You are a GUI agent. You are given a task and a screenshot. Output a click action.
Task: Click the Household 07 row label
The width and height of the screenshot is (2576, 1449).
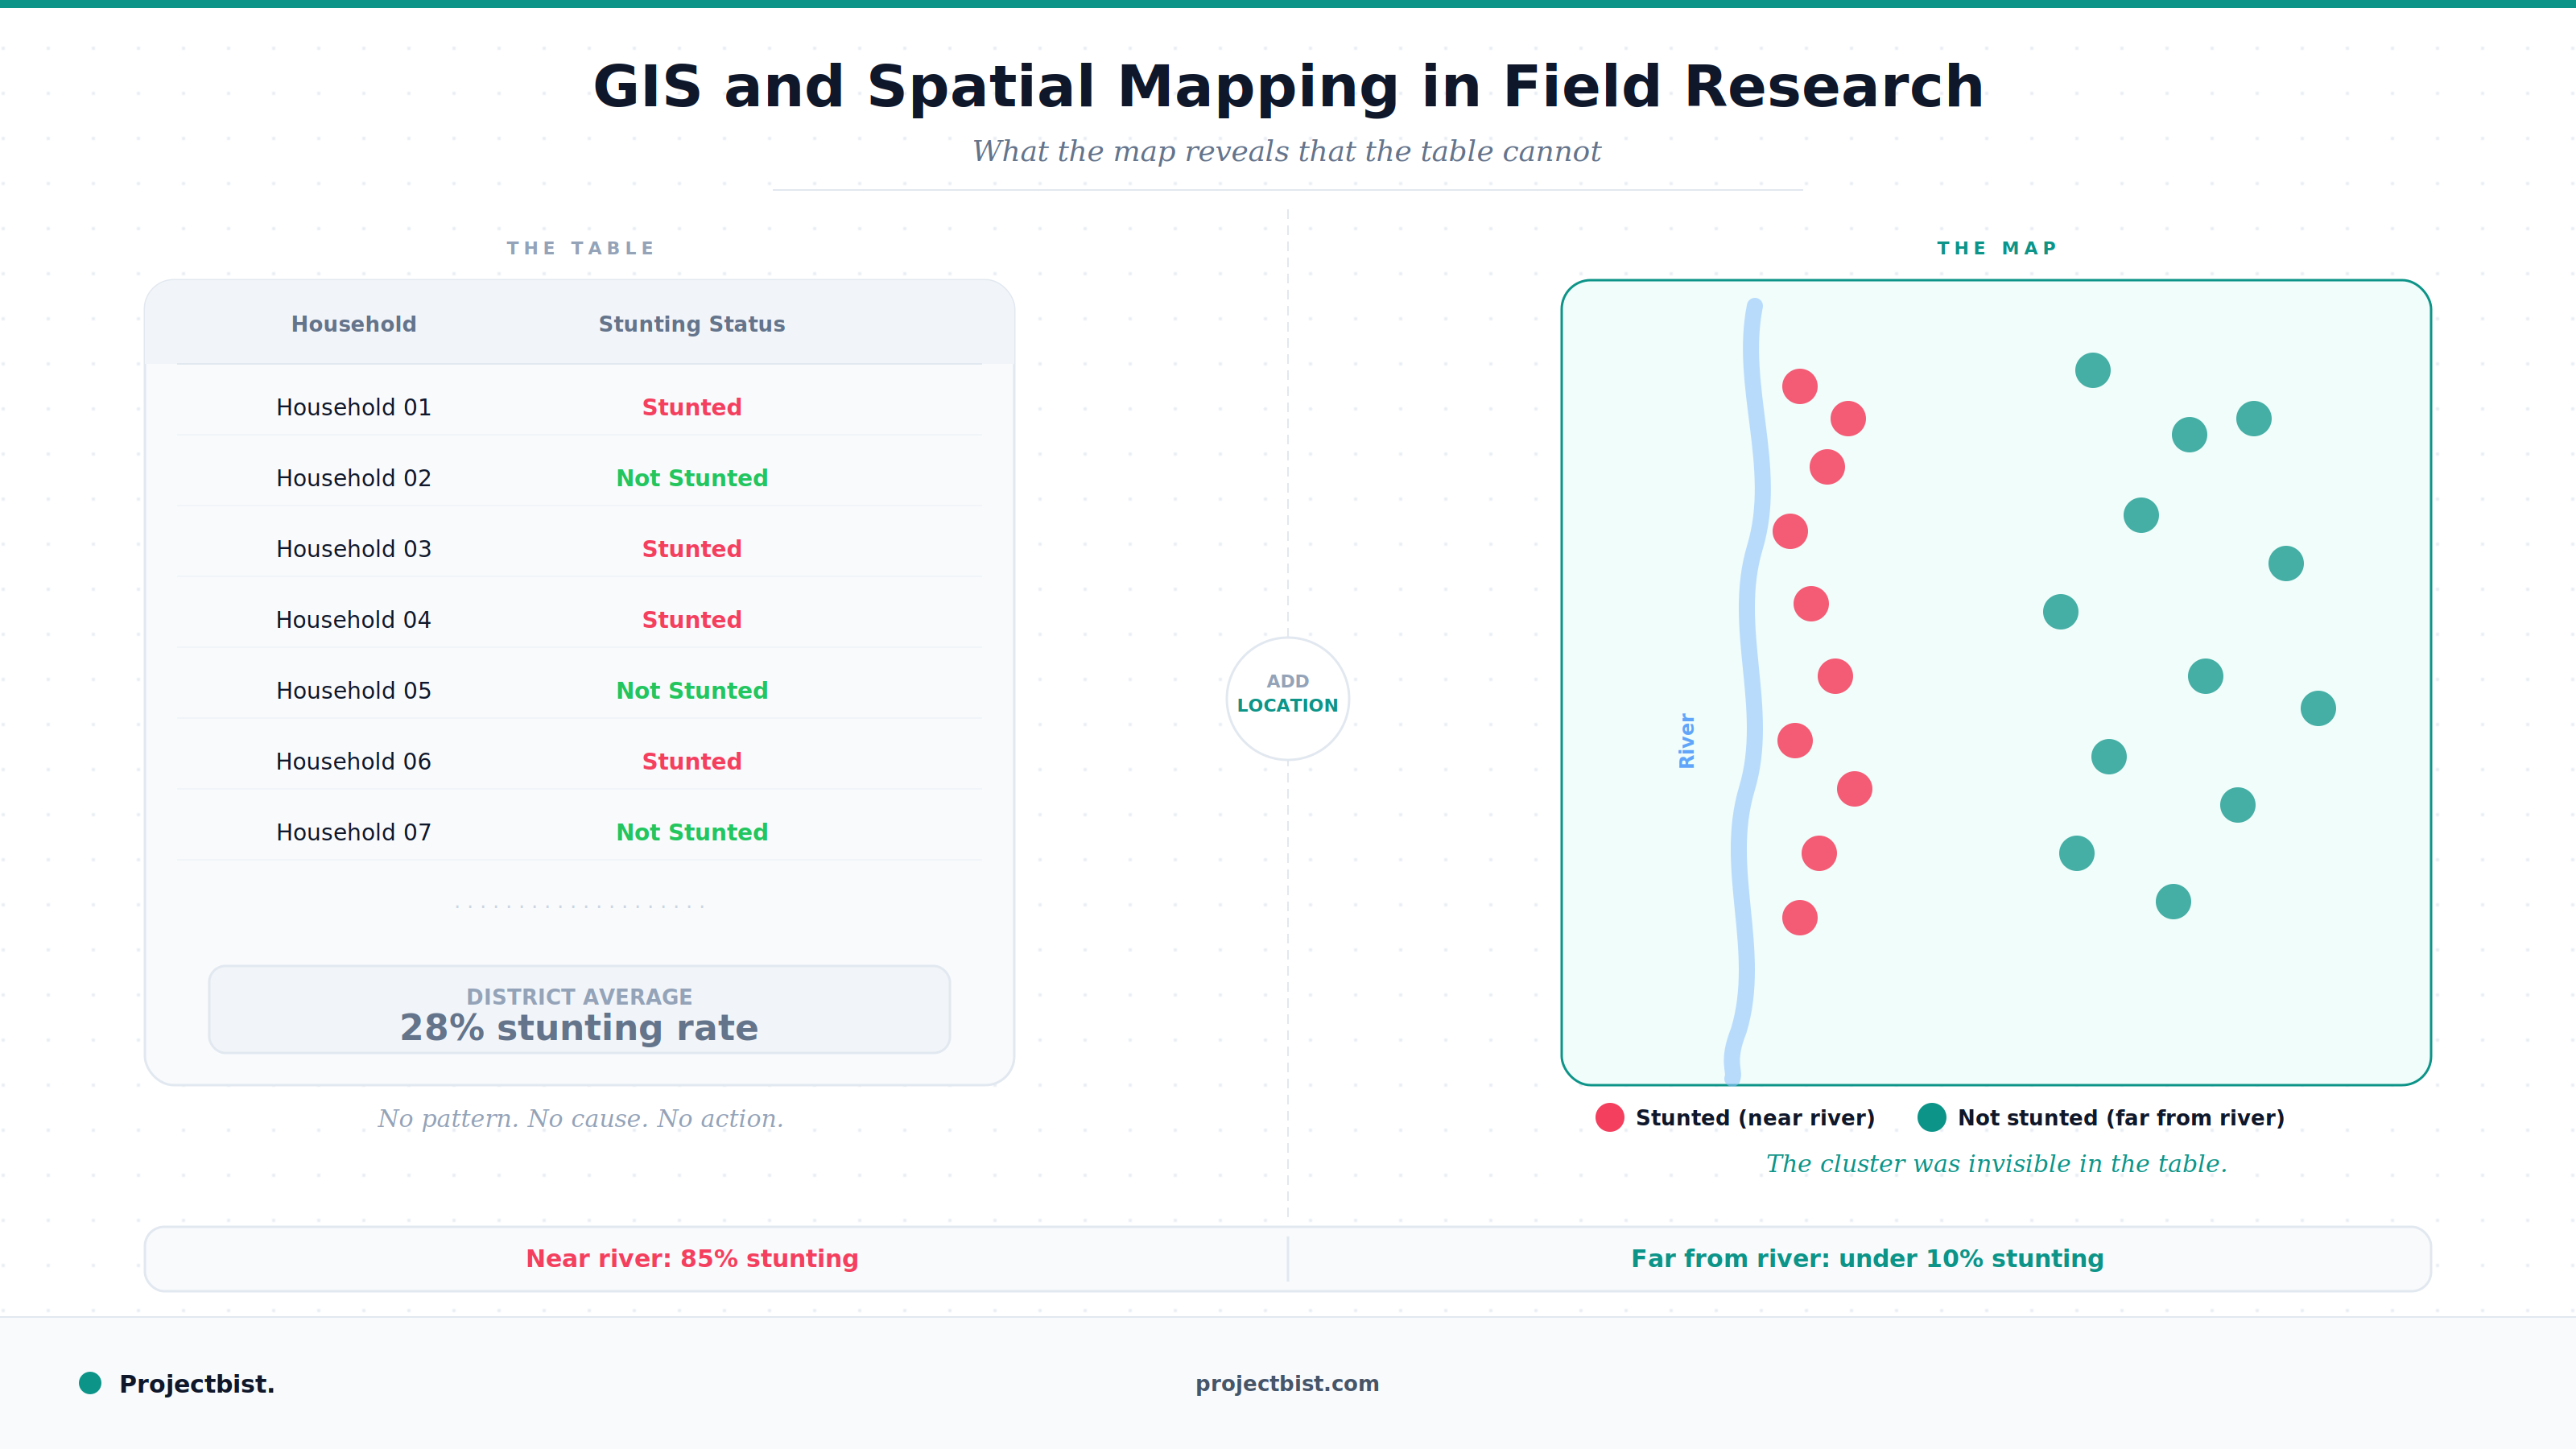pyautogui.click(x=354, y=832)
